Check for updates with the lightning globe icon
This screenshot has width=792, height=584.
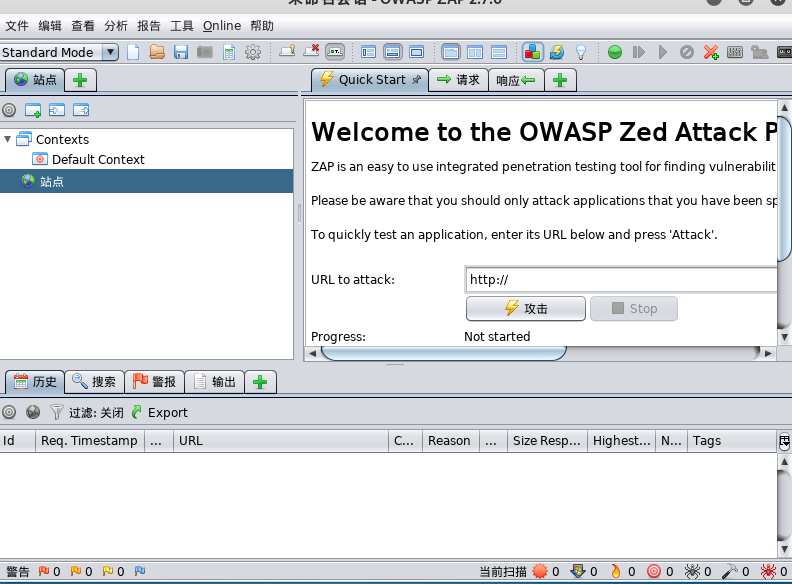point(557,52)
